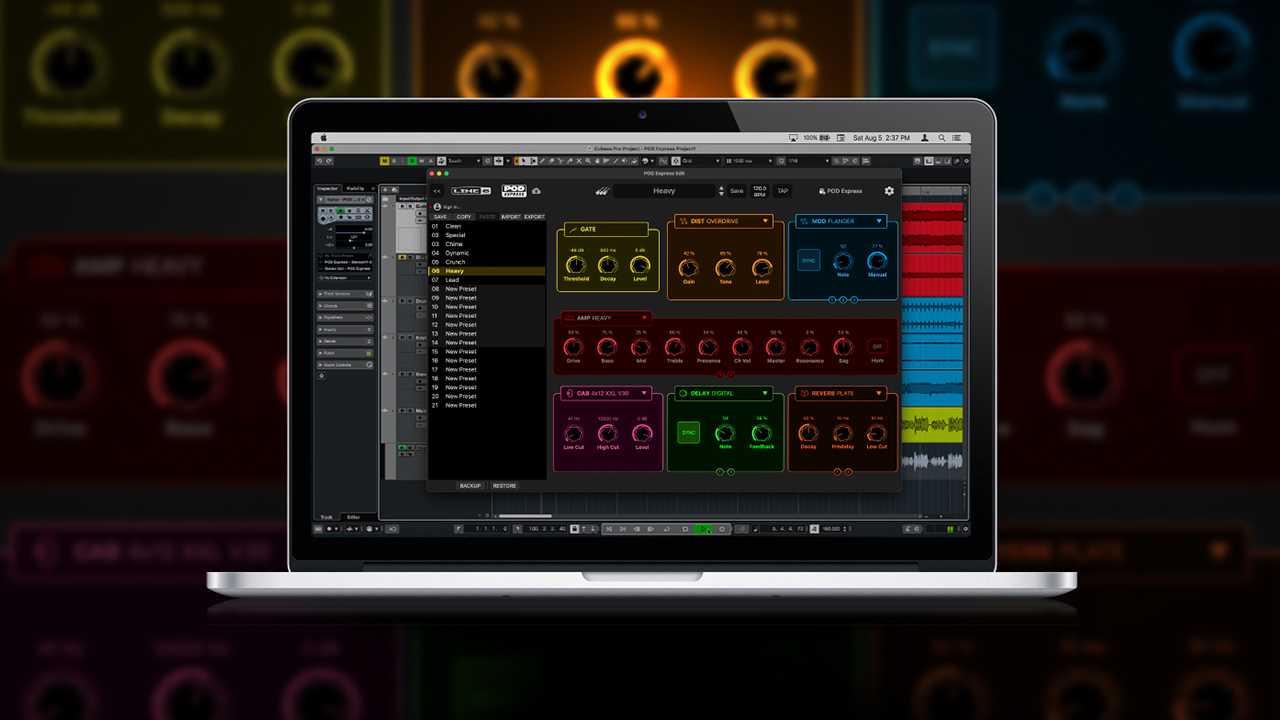Toggle the amp Hum OFF switch

[877, 346]
